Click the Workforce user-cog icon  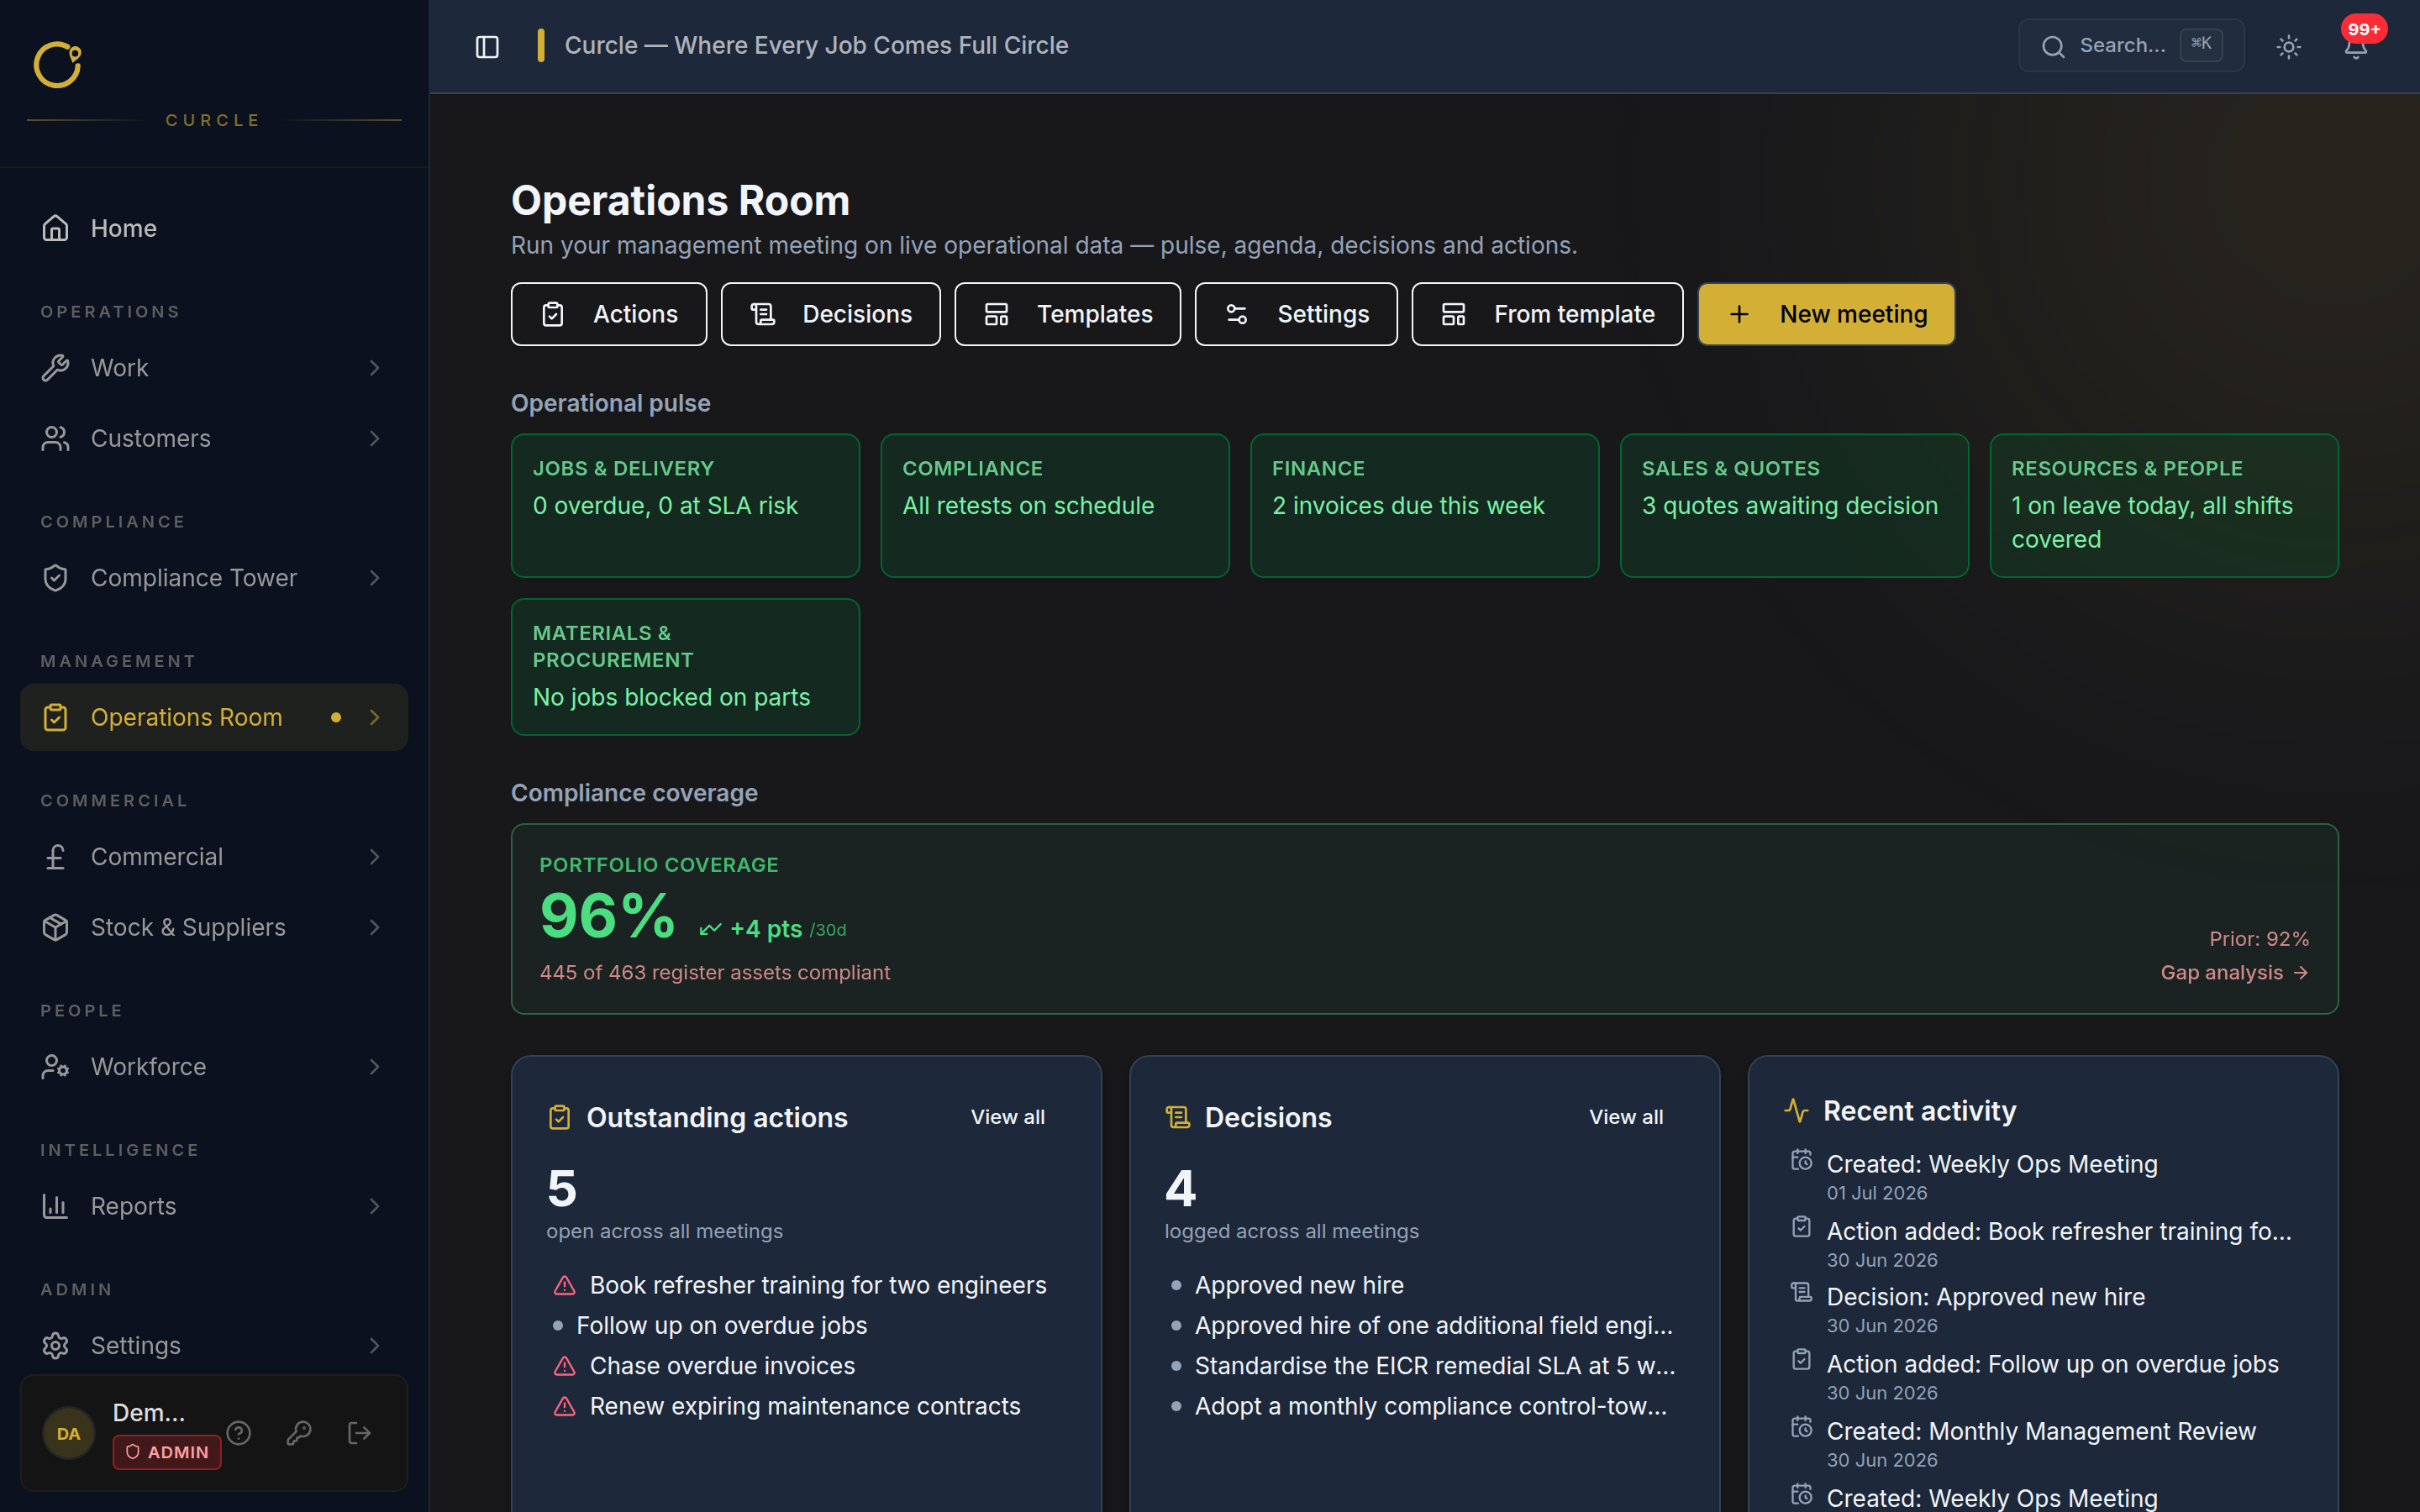[55, 1067]
